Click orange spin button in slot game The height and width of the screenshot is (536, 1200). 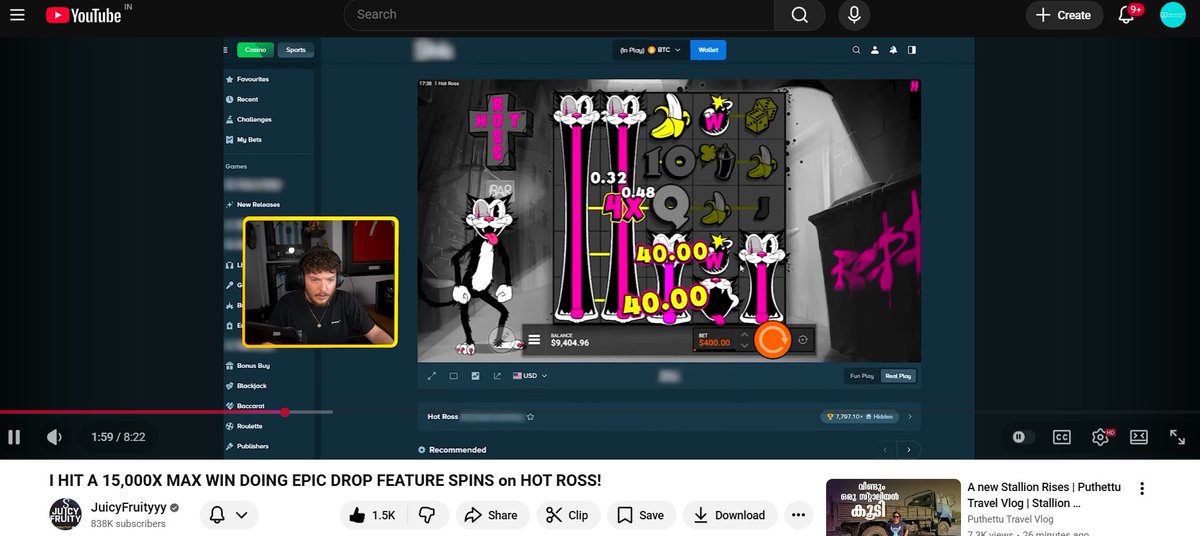[x=772, y=340]
